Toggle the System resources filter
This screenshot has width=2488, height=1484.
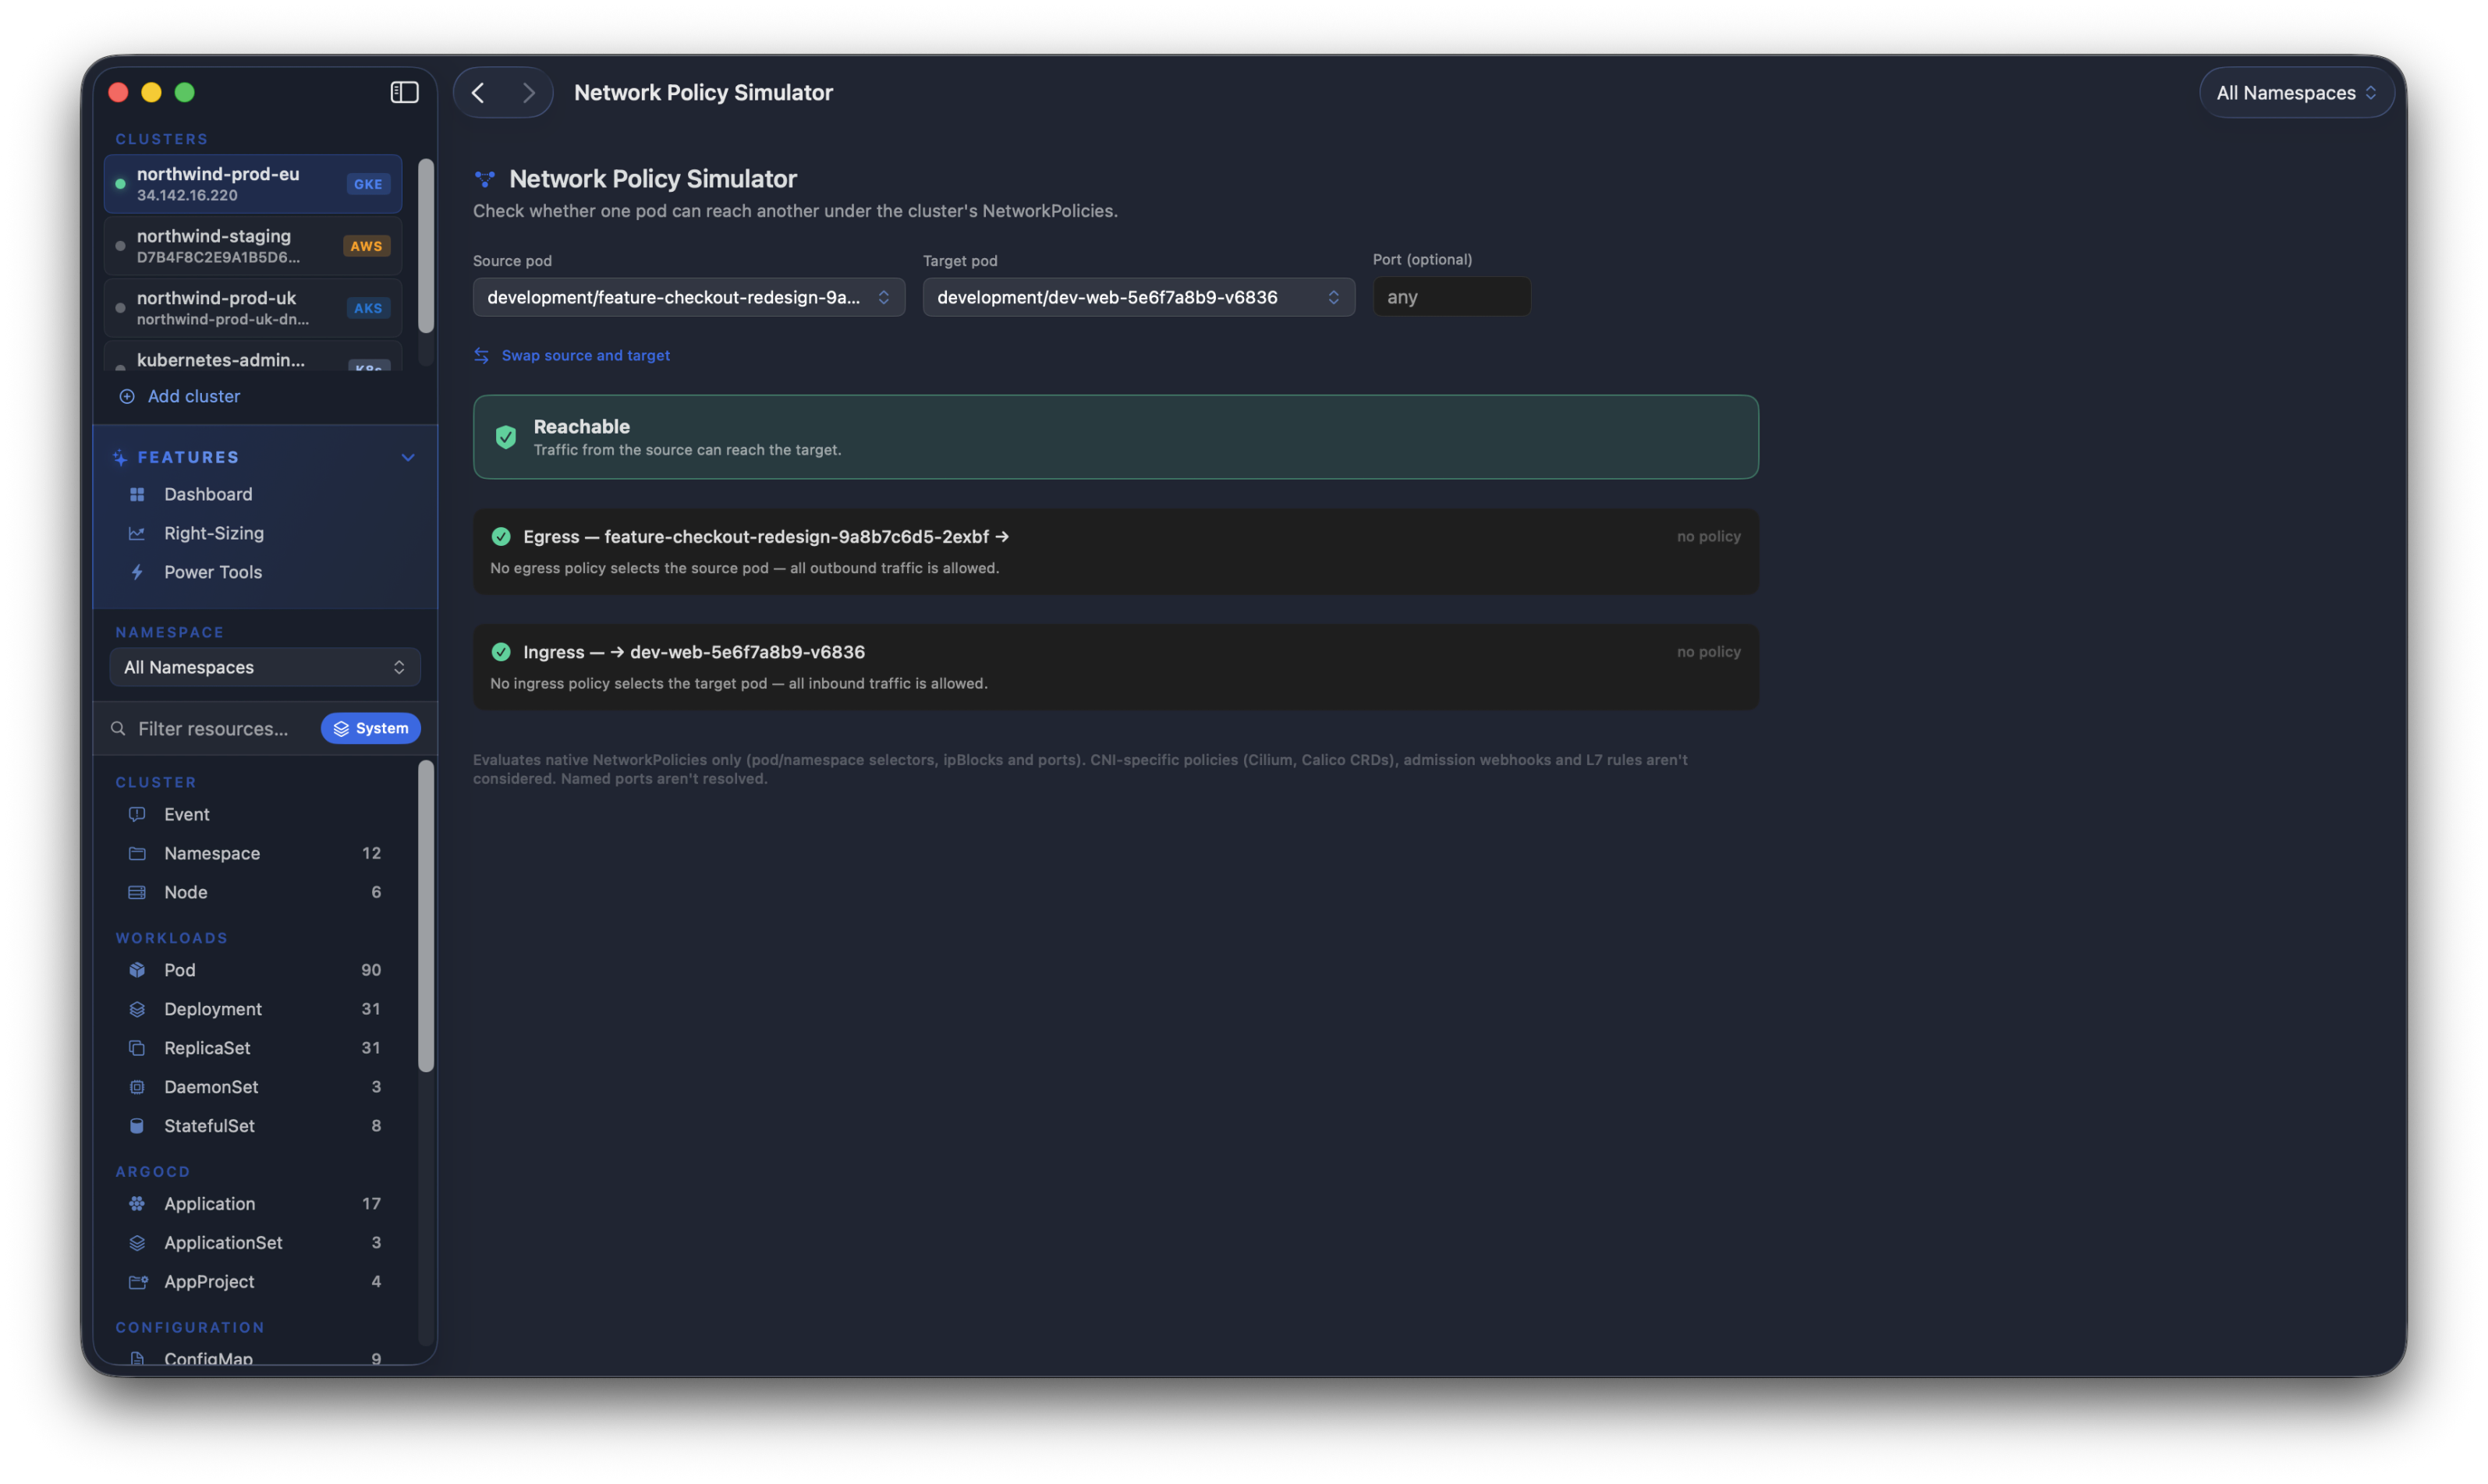[x=371, y=728]
